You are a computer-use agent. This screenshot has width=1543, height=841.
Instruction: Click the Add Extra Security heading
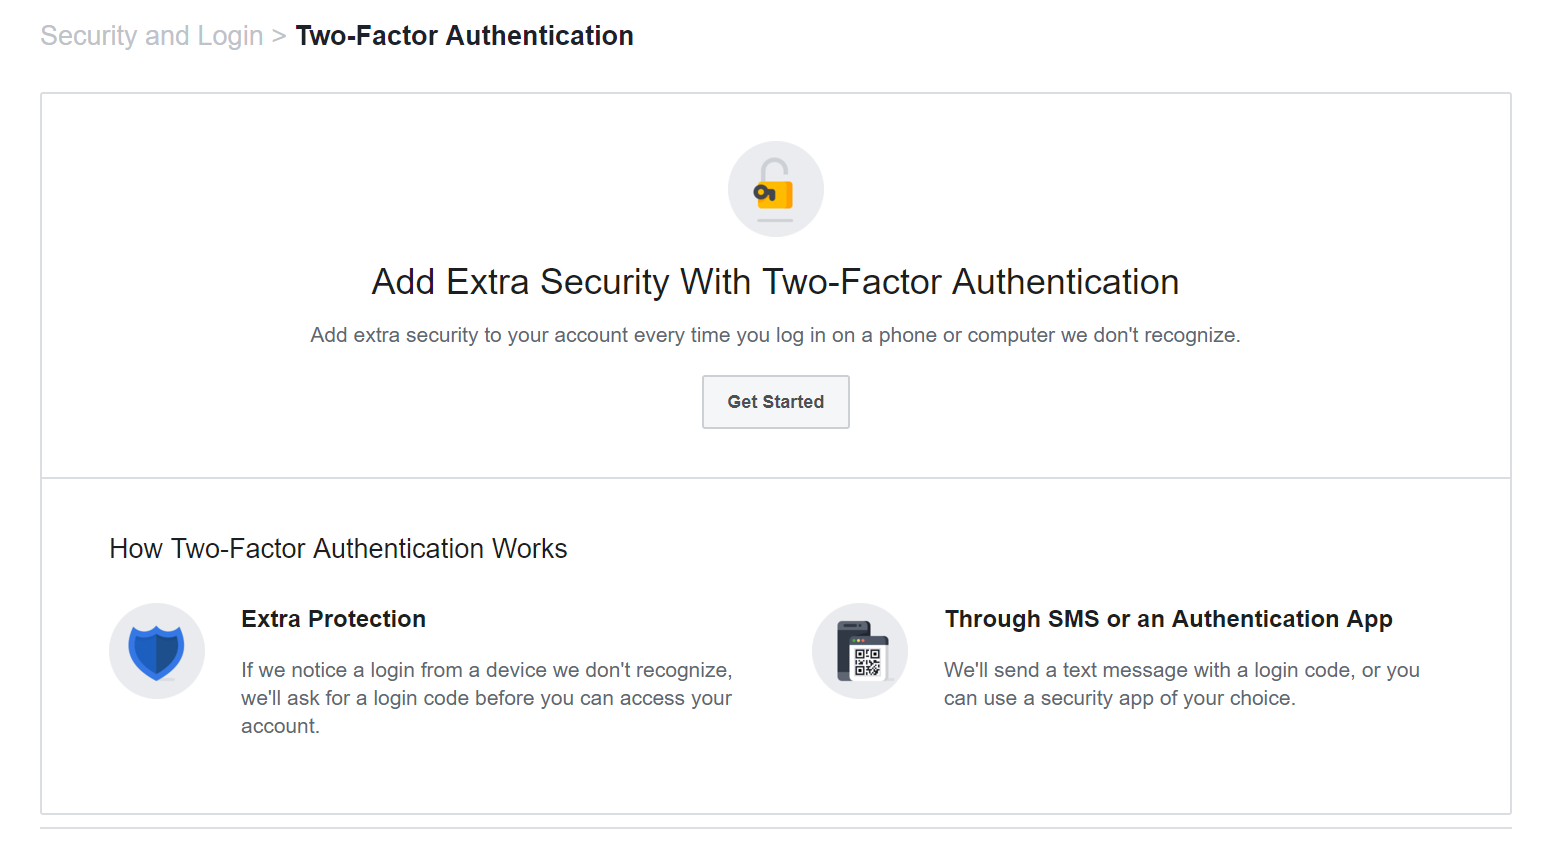click(x=775, y=281)
